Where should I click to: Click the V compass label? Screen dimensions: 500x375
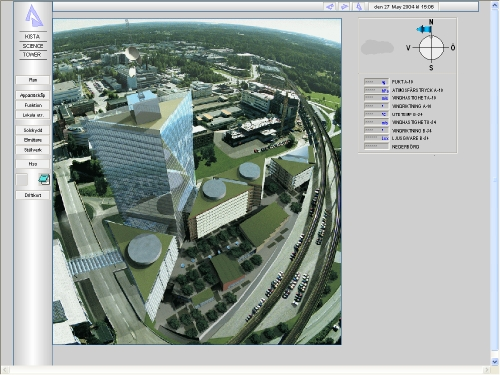pyautogui.click(x=408, y=48)
